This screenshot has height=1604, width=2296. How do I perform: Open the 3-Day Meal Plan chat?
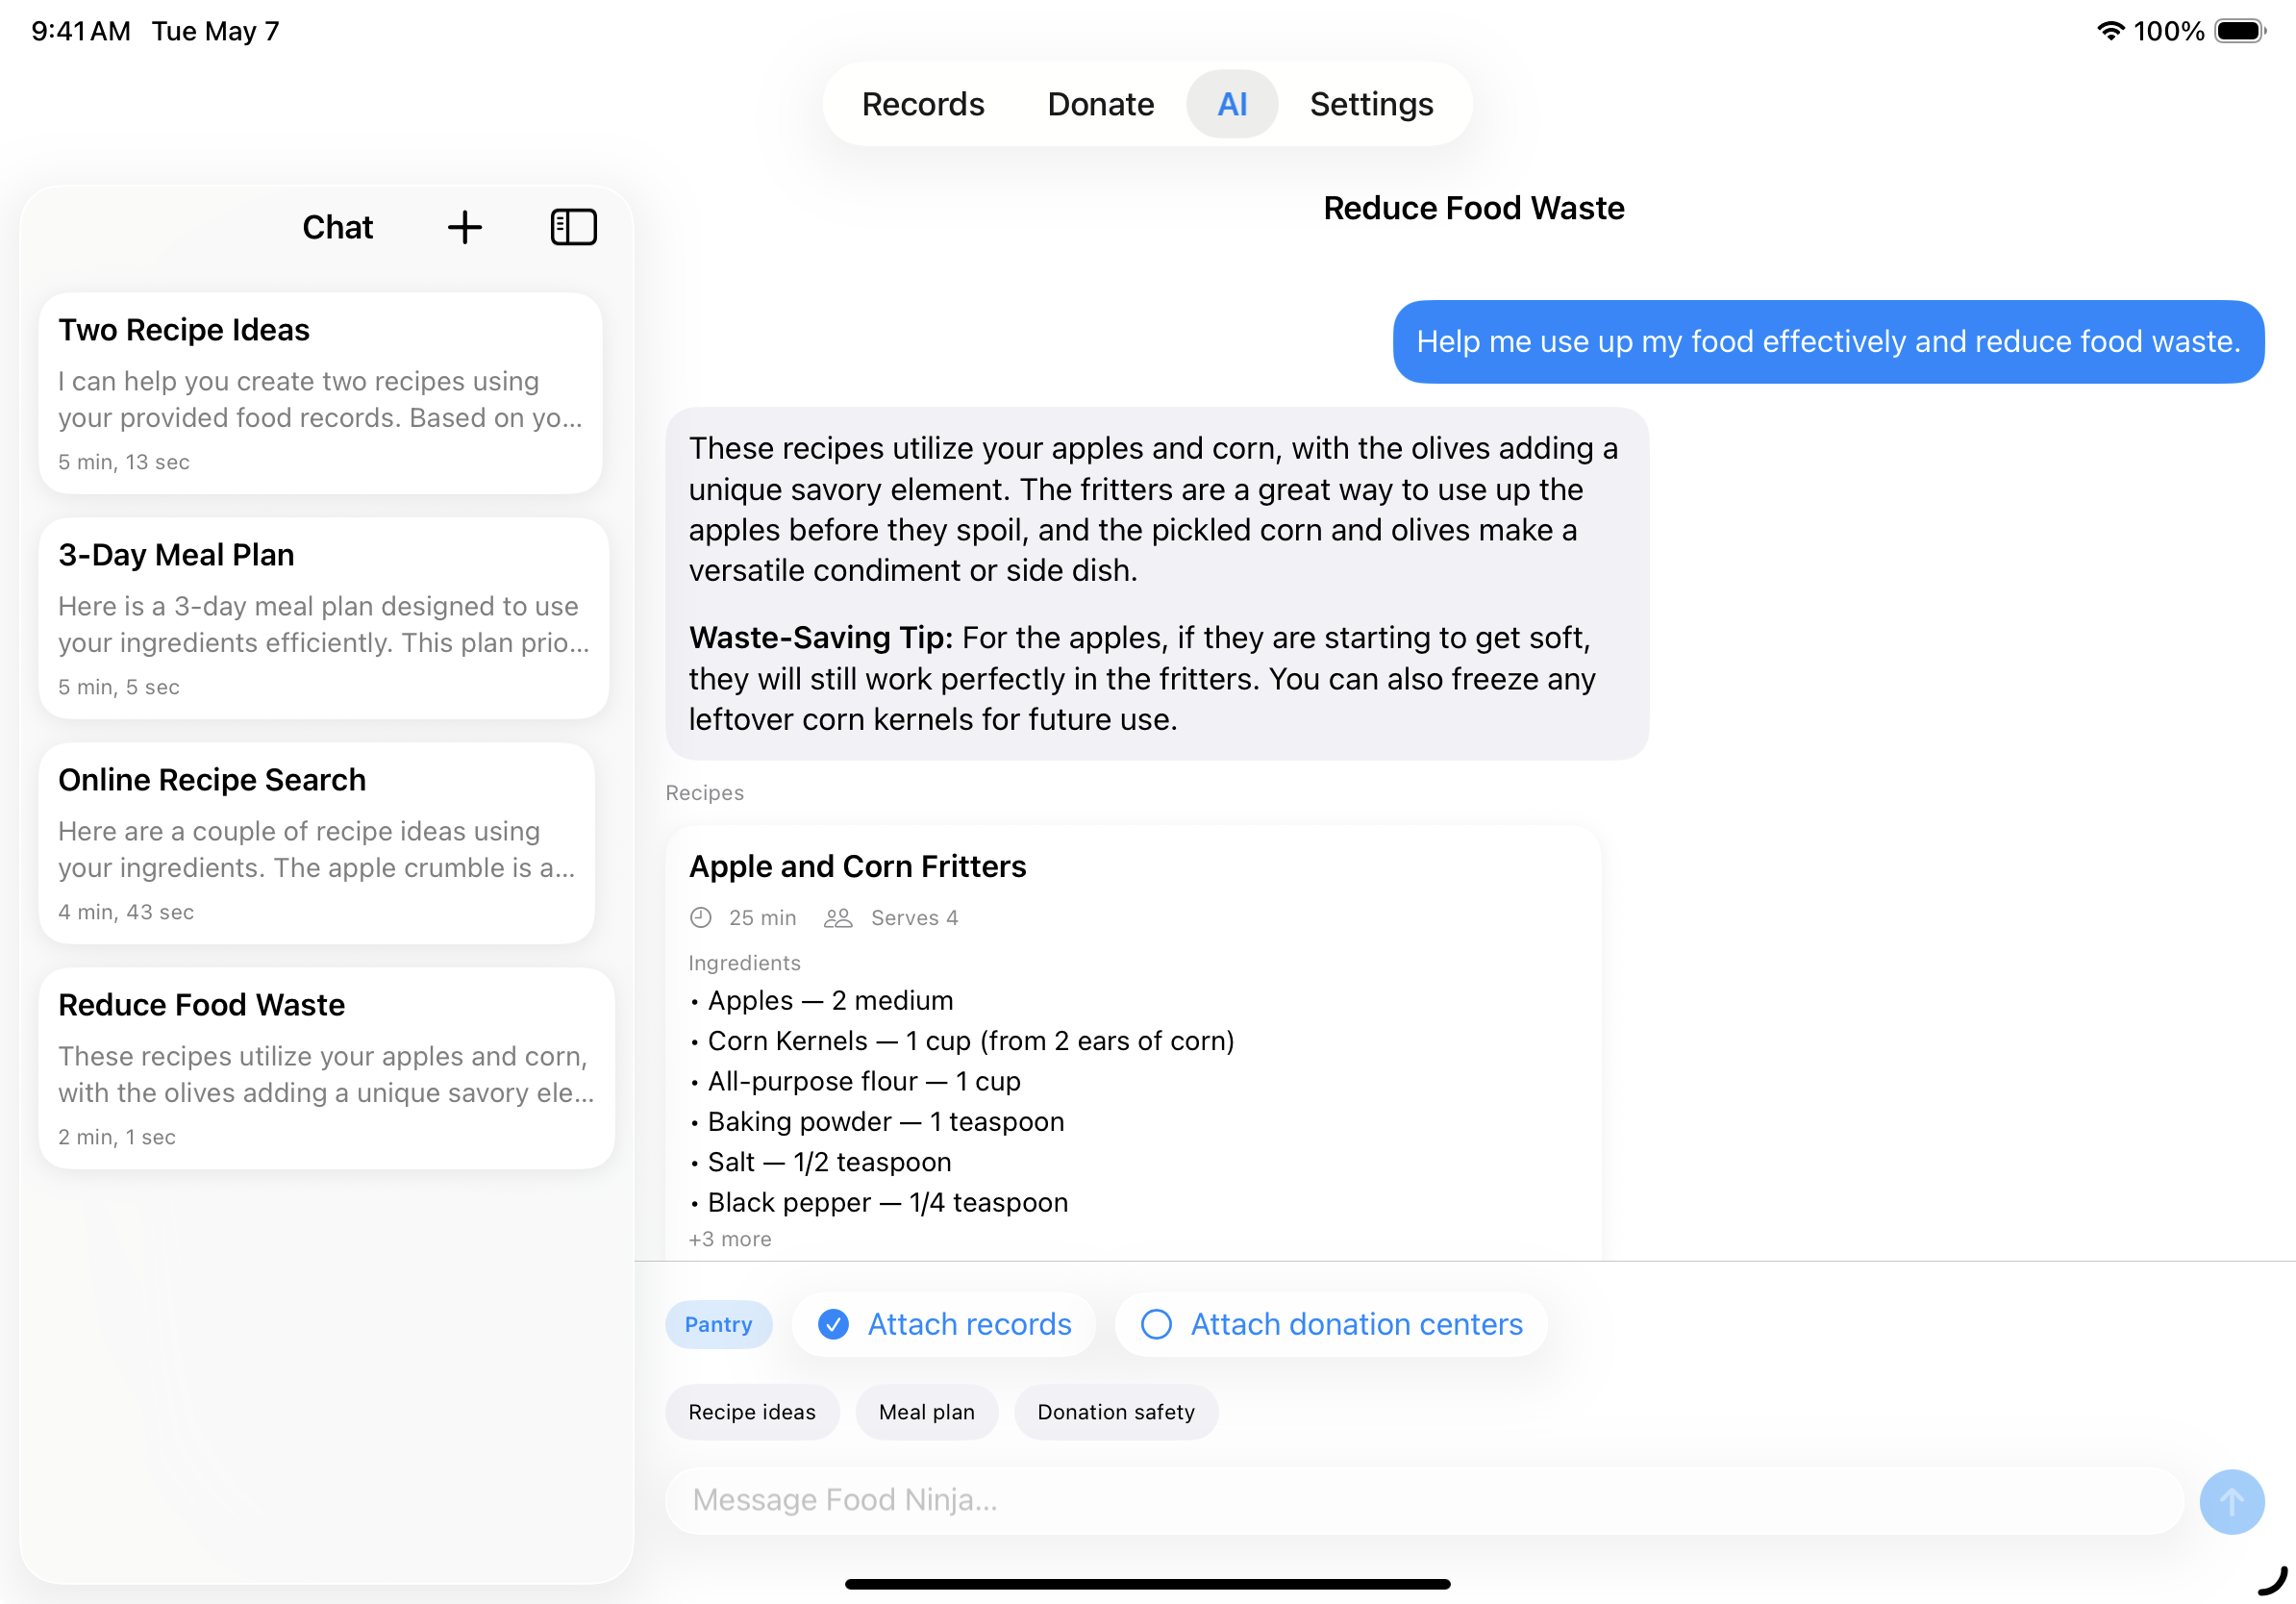coord(323,618)
